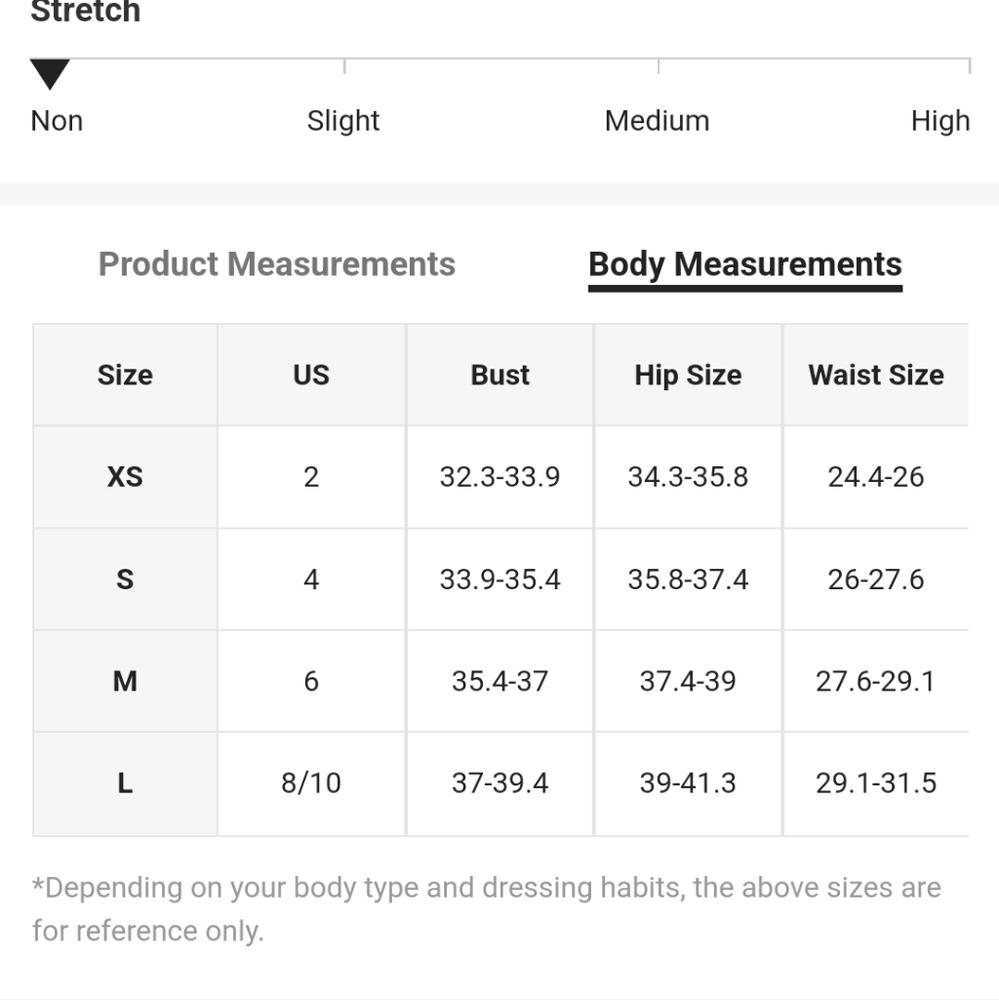Viewport: 999px width, 1000px height.
Task: Click the black stretch indicator triangle
Action: 50,74
